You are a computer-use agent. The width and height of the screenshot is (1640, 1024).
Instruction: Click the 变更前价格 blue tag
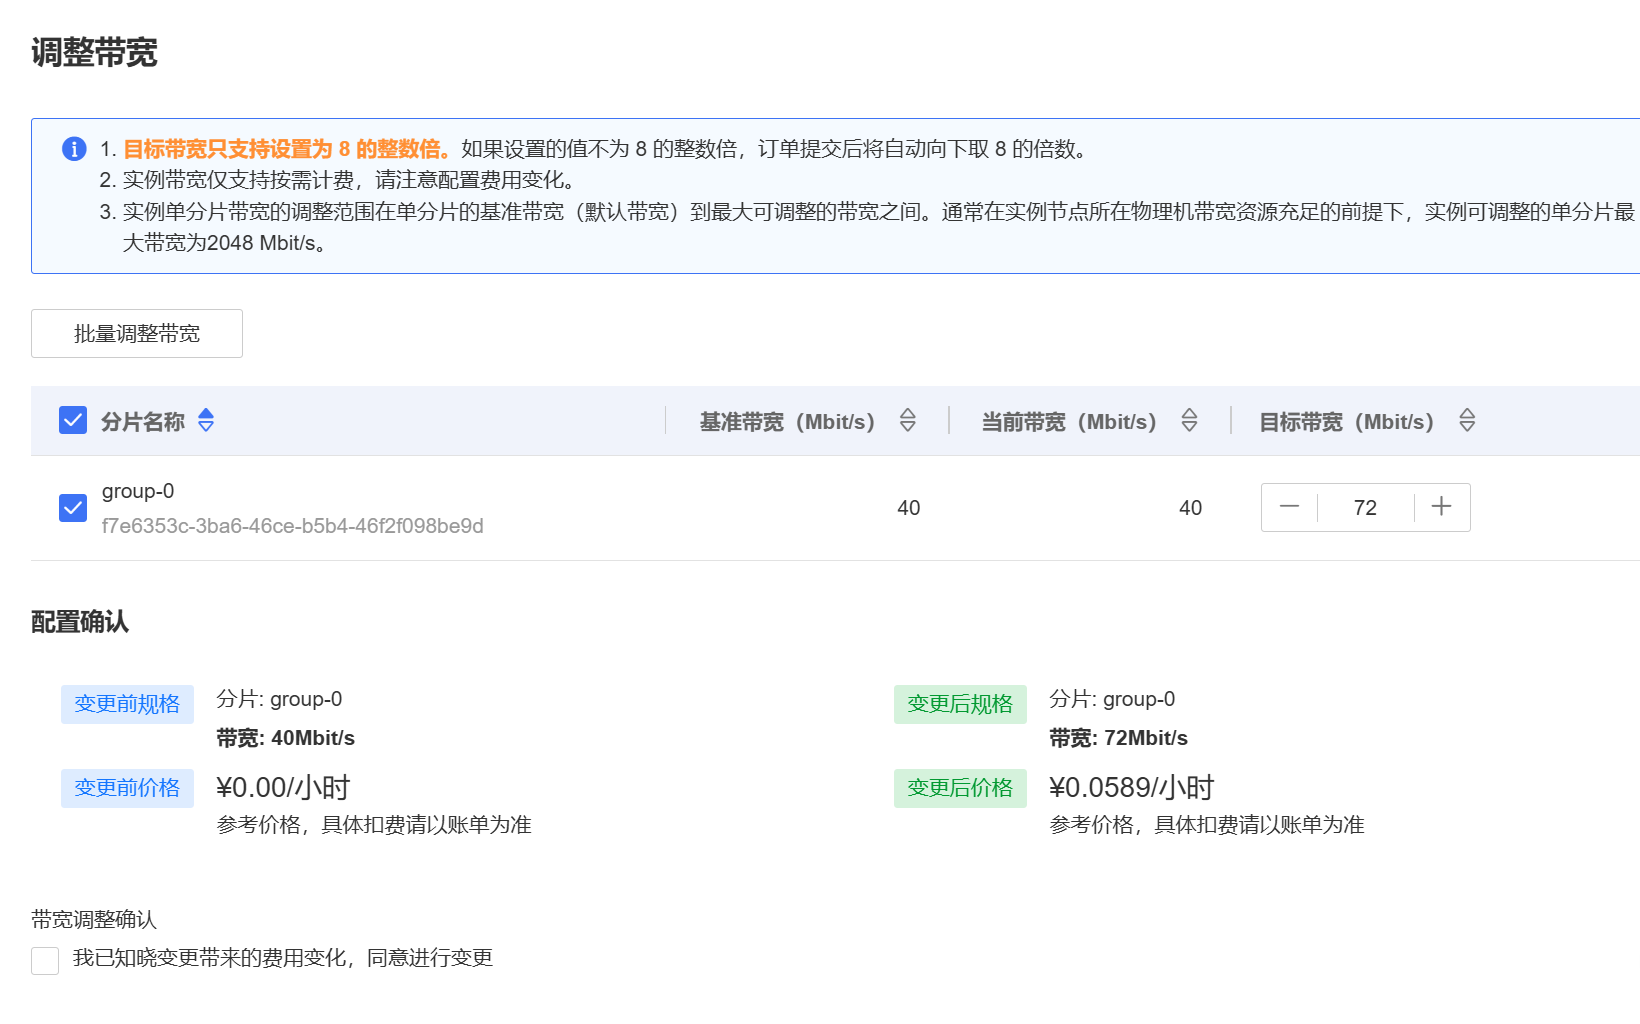tap(127, 788)
